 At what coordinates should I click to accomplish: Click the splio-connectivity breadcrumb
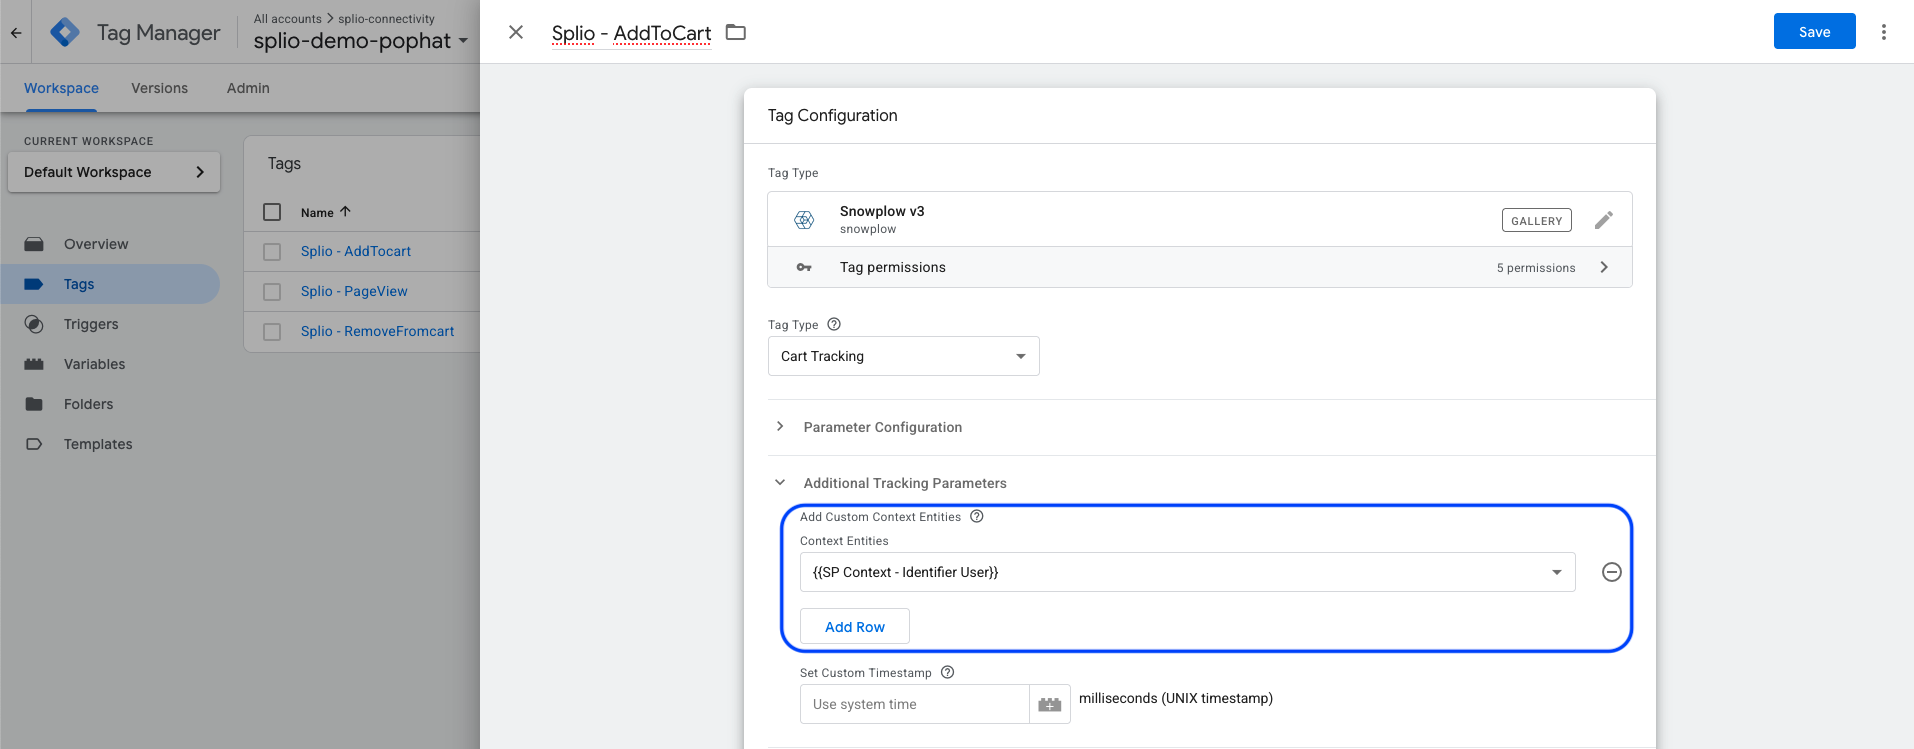click(x=386, y=18)
